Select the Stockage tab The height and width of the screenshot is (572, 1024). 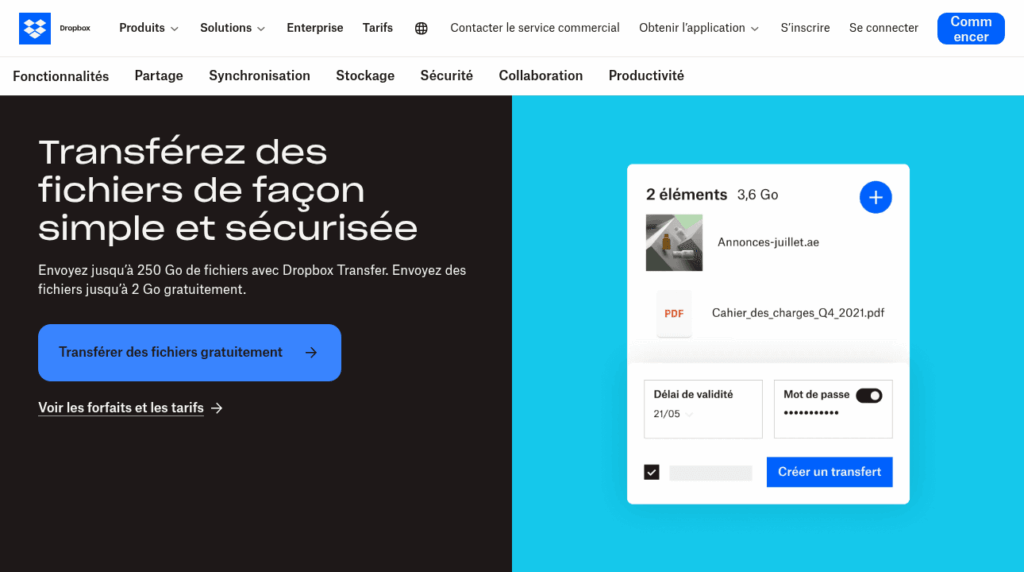(x=365, y=76)
